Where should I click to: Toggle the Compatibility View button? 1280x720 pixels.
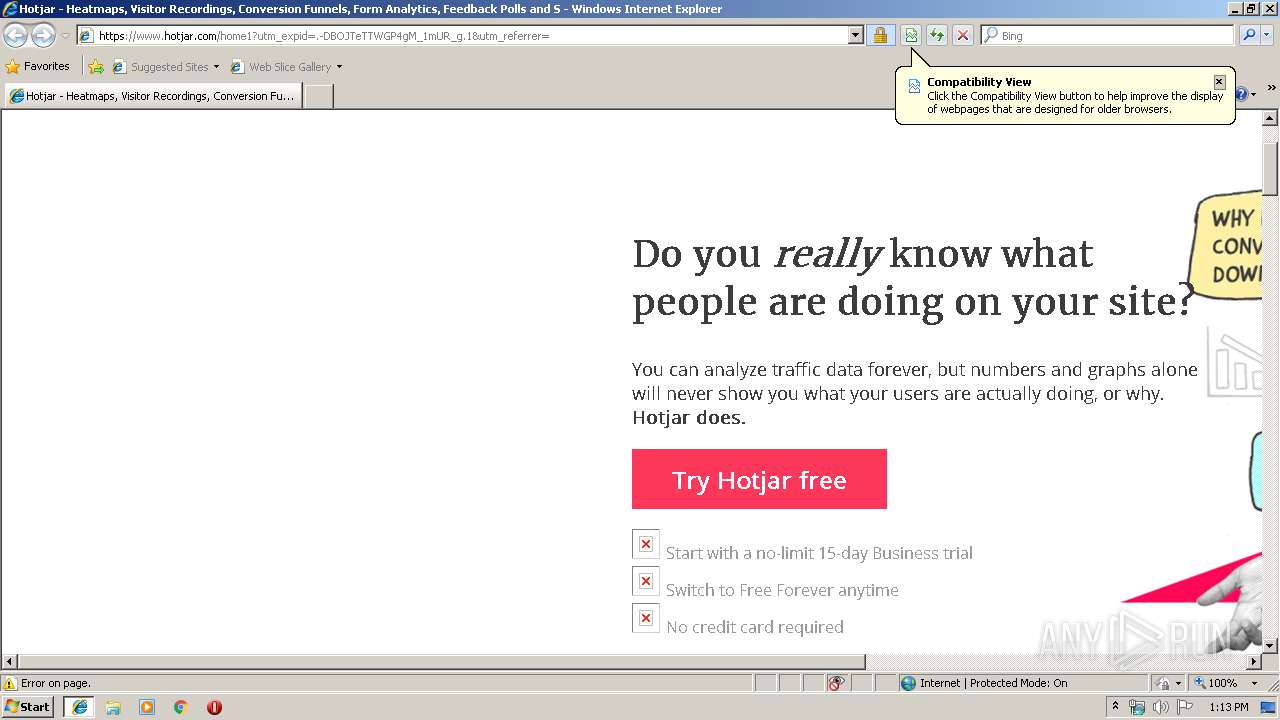(x=911, y=36)
